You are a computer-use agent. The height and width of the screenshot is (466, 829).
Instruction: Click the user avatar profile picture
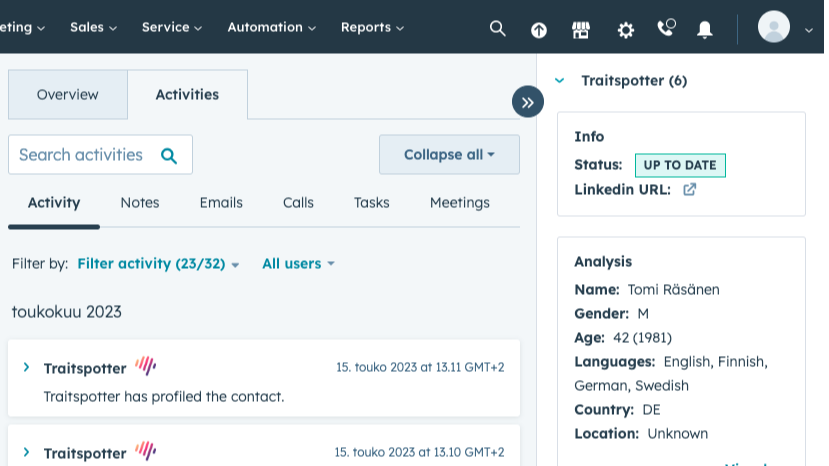[774, 27]
